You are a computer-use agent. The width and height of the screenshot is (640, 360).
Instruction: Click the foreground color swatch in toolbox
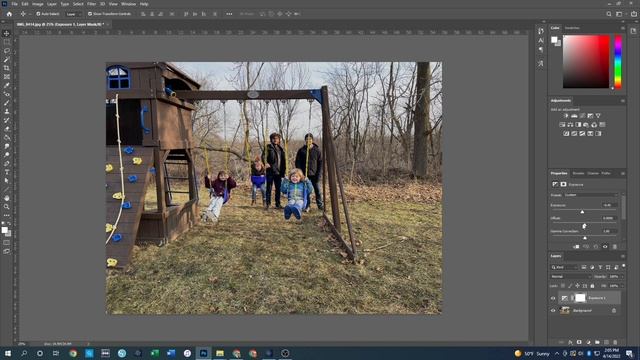click(4, 230)
